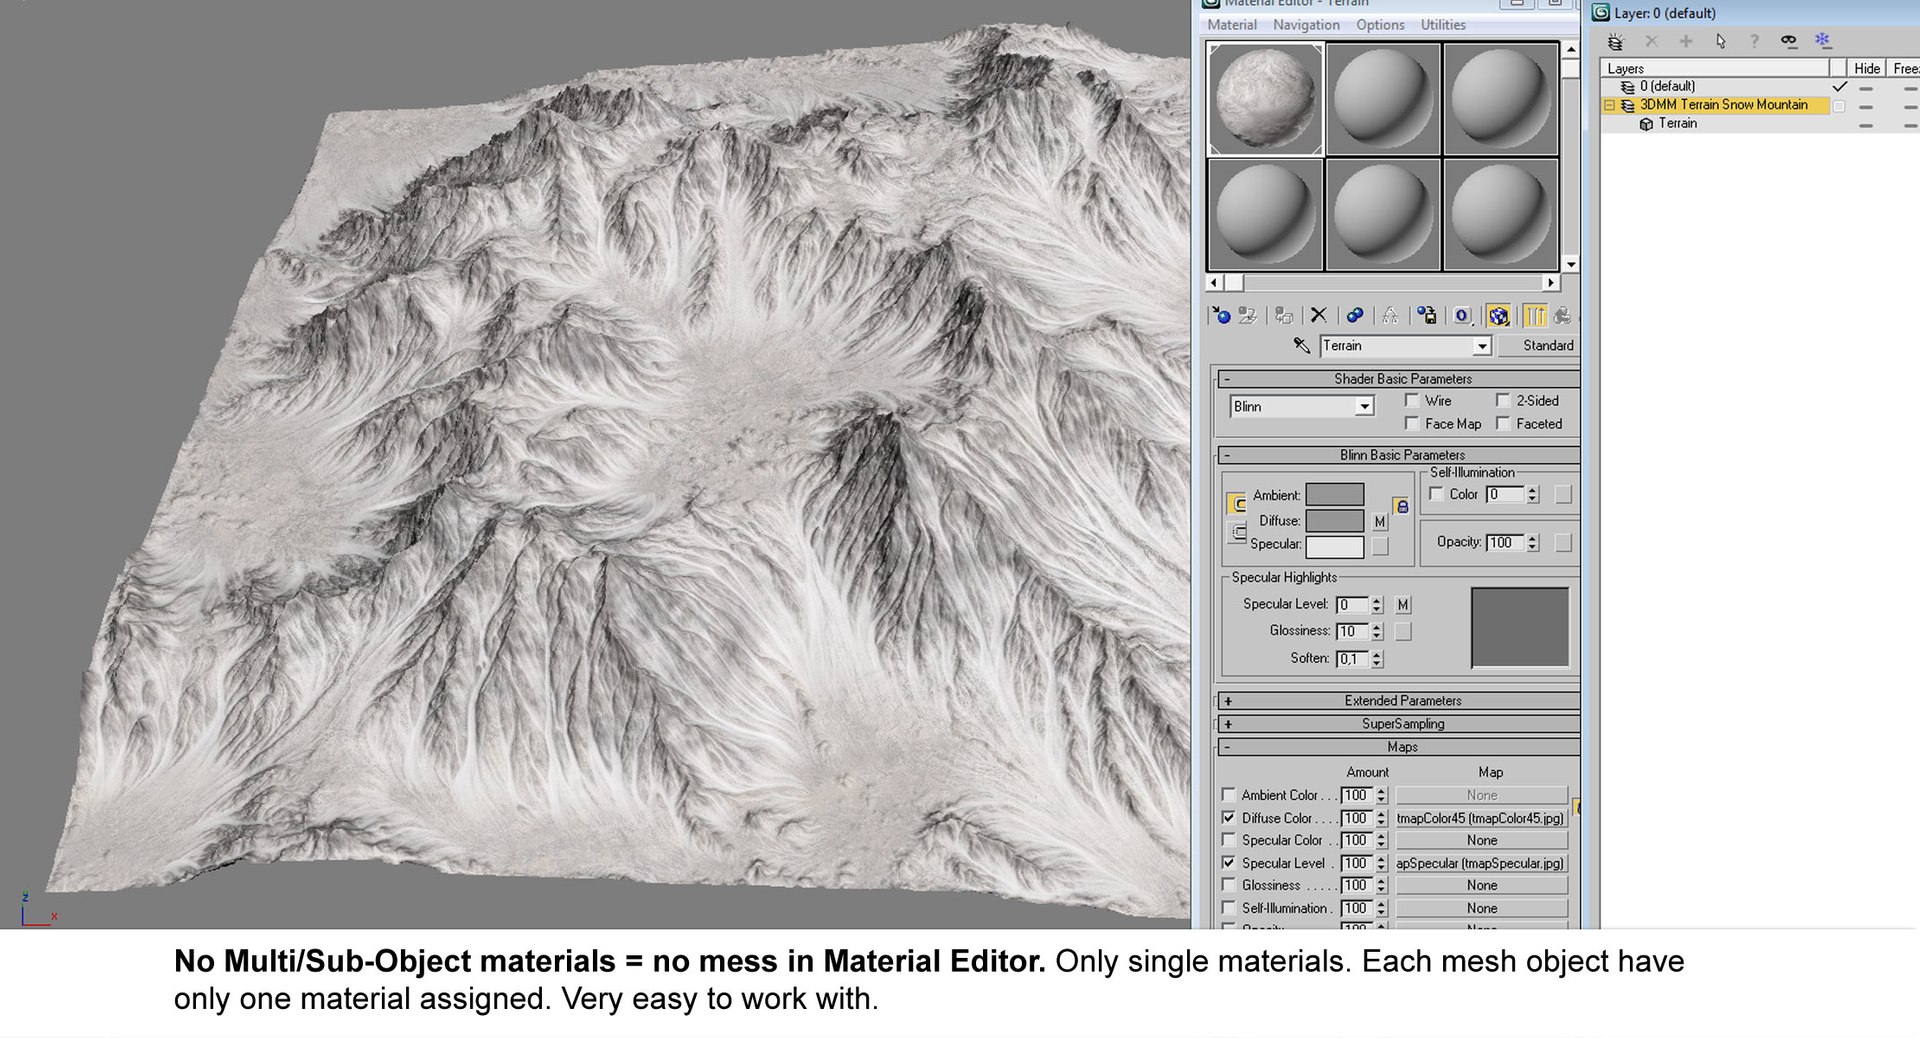
Task: Click Reset Map/Material X icon
Action: tap(1318, 316)
